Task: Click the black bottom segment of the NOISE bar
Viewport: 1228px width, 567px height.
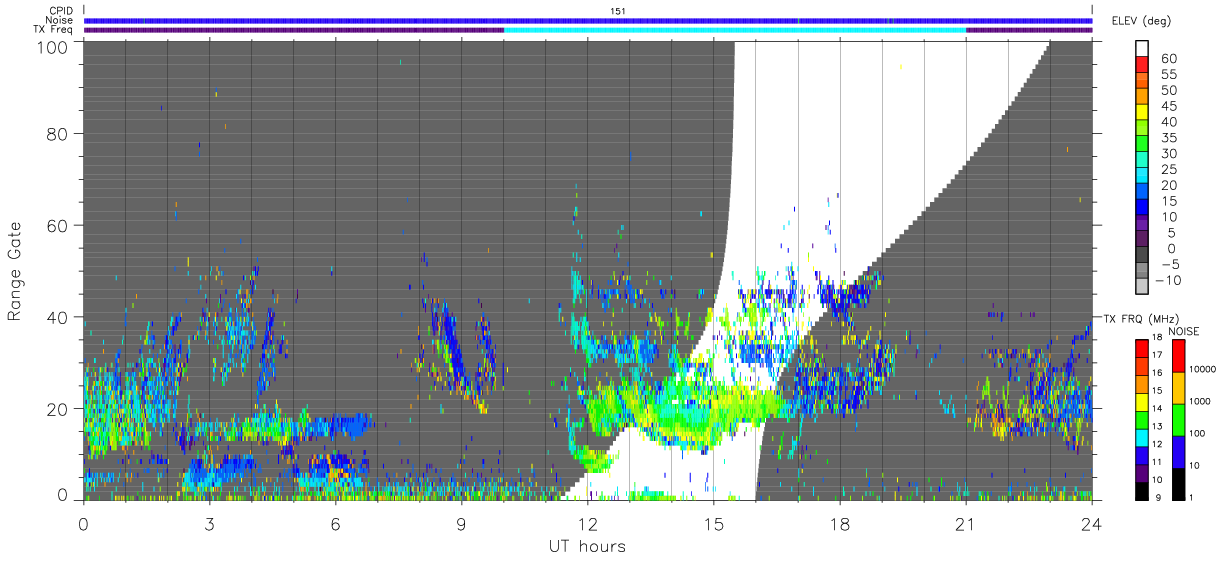Action: coord(1178,483)
